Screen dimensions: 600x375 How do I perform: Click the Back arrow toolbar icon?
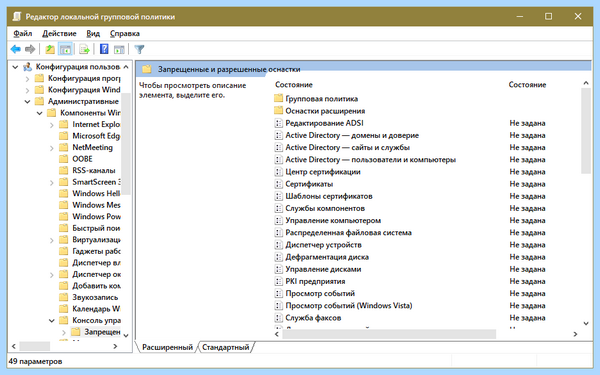coord(16,49)
